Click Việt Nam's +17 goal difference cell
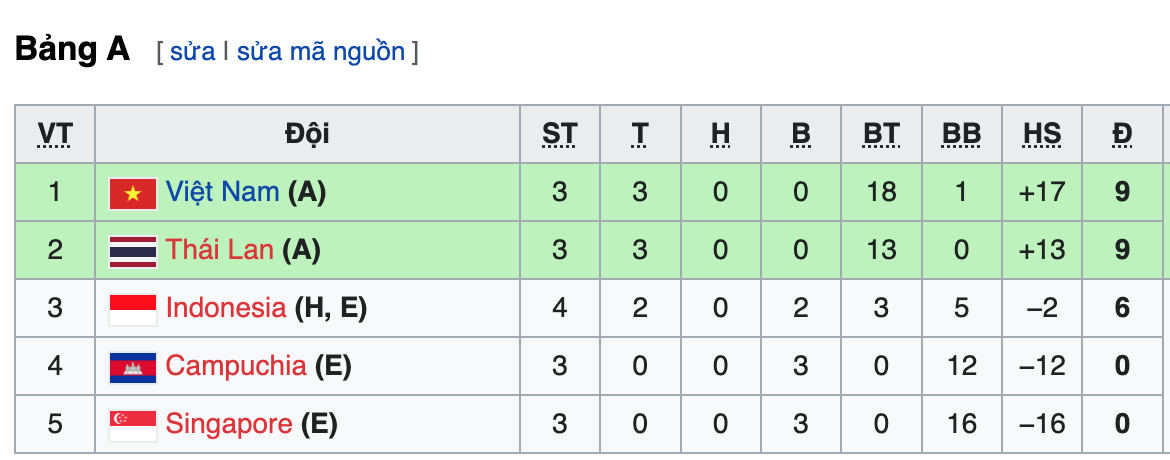This screenshot has width=1170, height=460. 1042,191
